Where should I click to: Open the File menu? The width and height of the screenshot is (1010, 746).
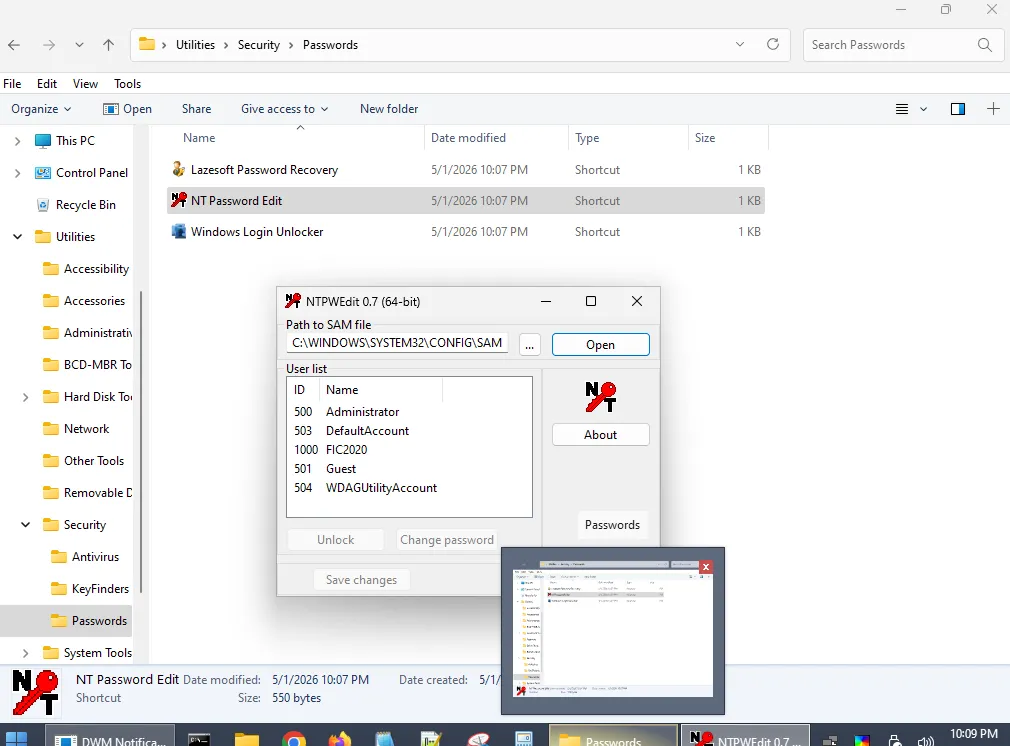point(12,84)
